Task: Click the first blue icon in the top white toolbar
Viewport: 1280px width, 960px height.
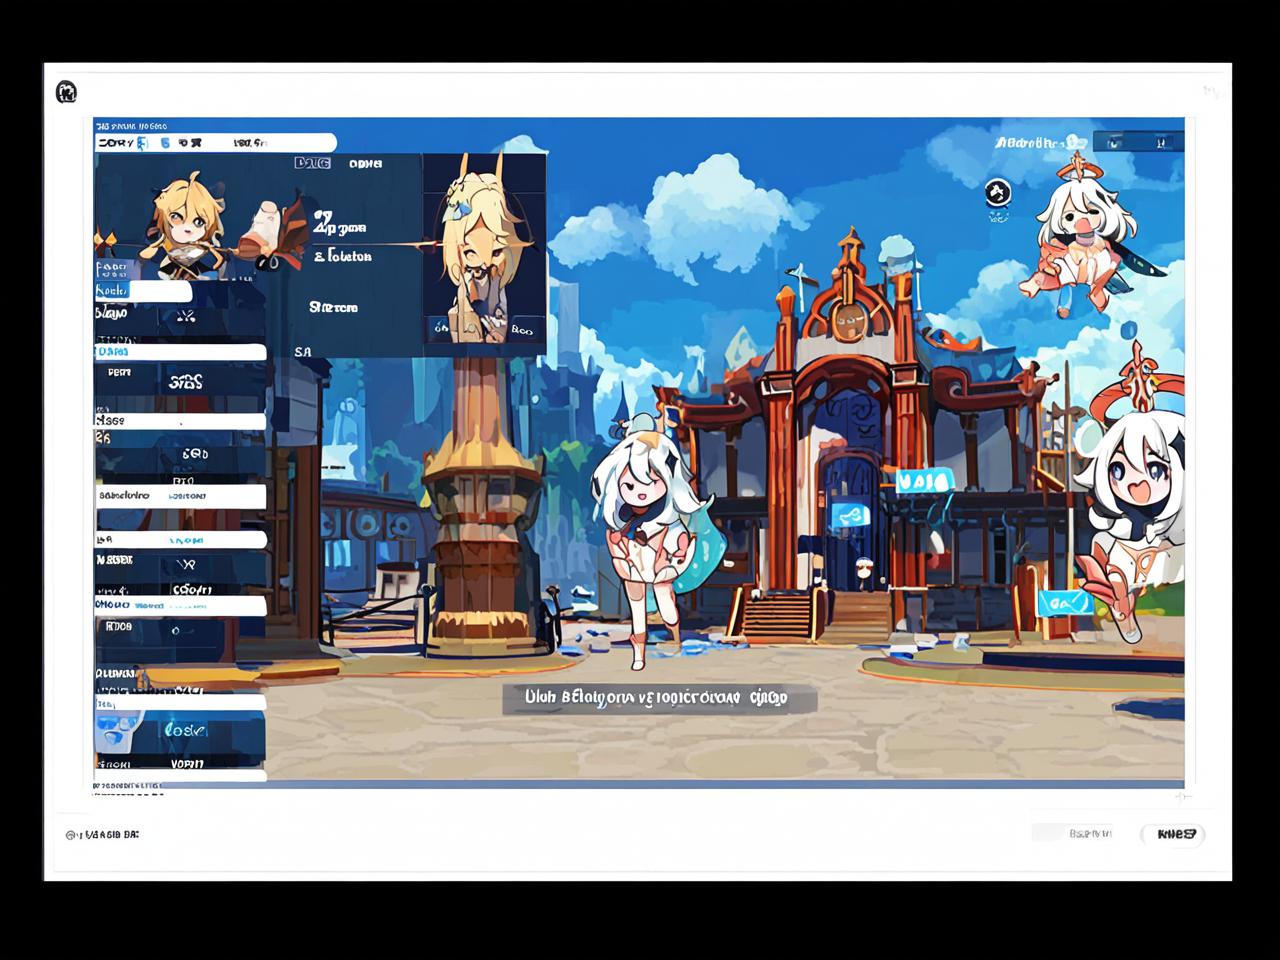Action: (142, 143)
